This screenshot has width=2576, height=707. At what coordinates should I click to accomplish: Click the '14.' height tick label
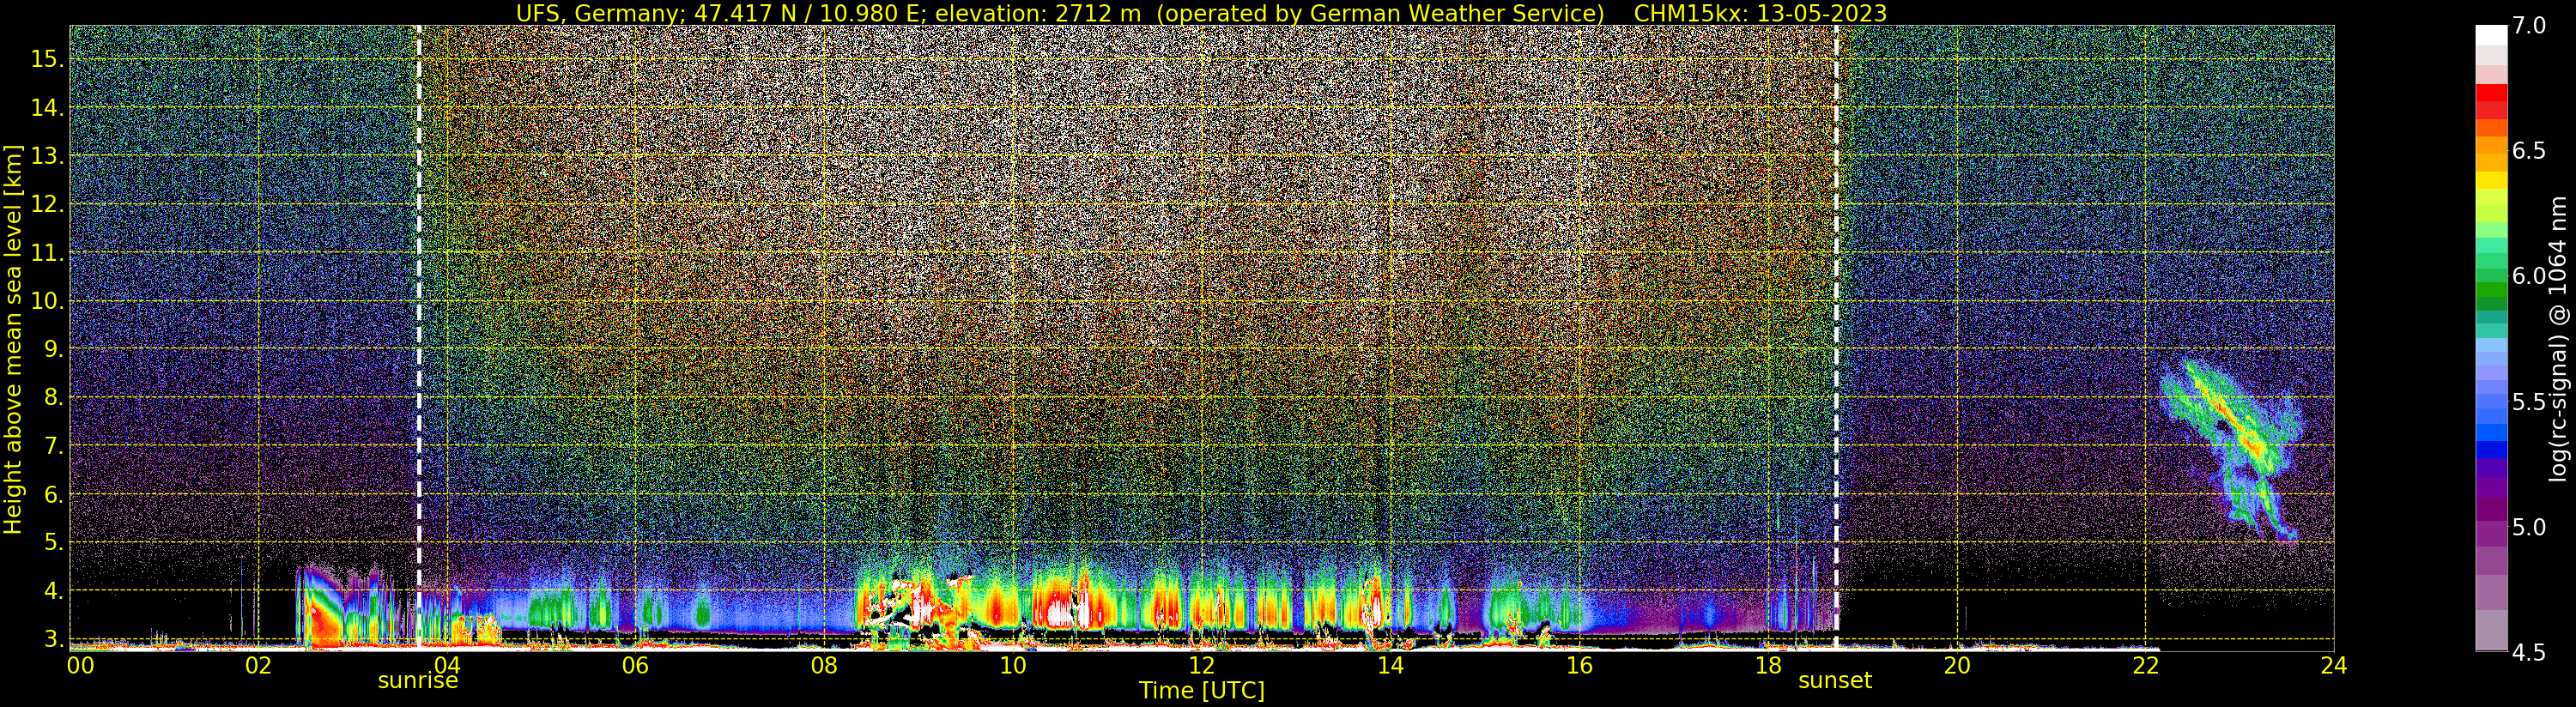click(x=47, y=108)
